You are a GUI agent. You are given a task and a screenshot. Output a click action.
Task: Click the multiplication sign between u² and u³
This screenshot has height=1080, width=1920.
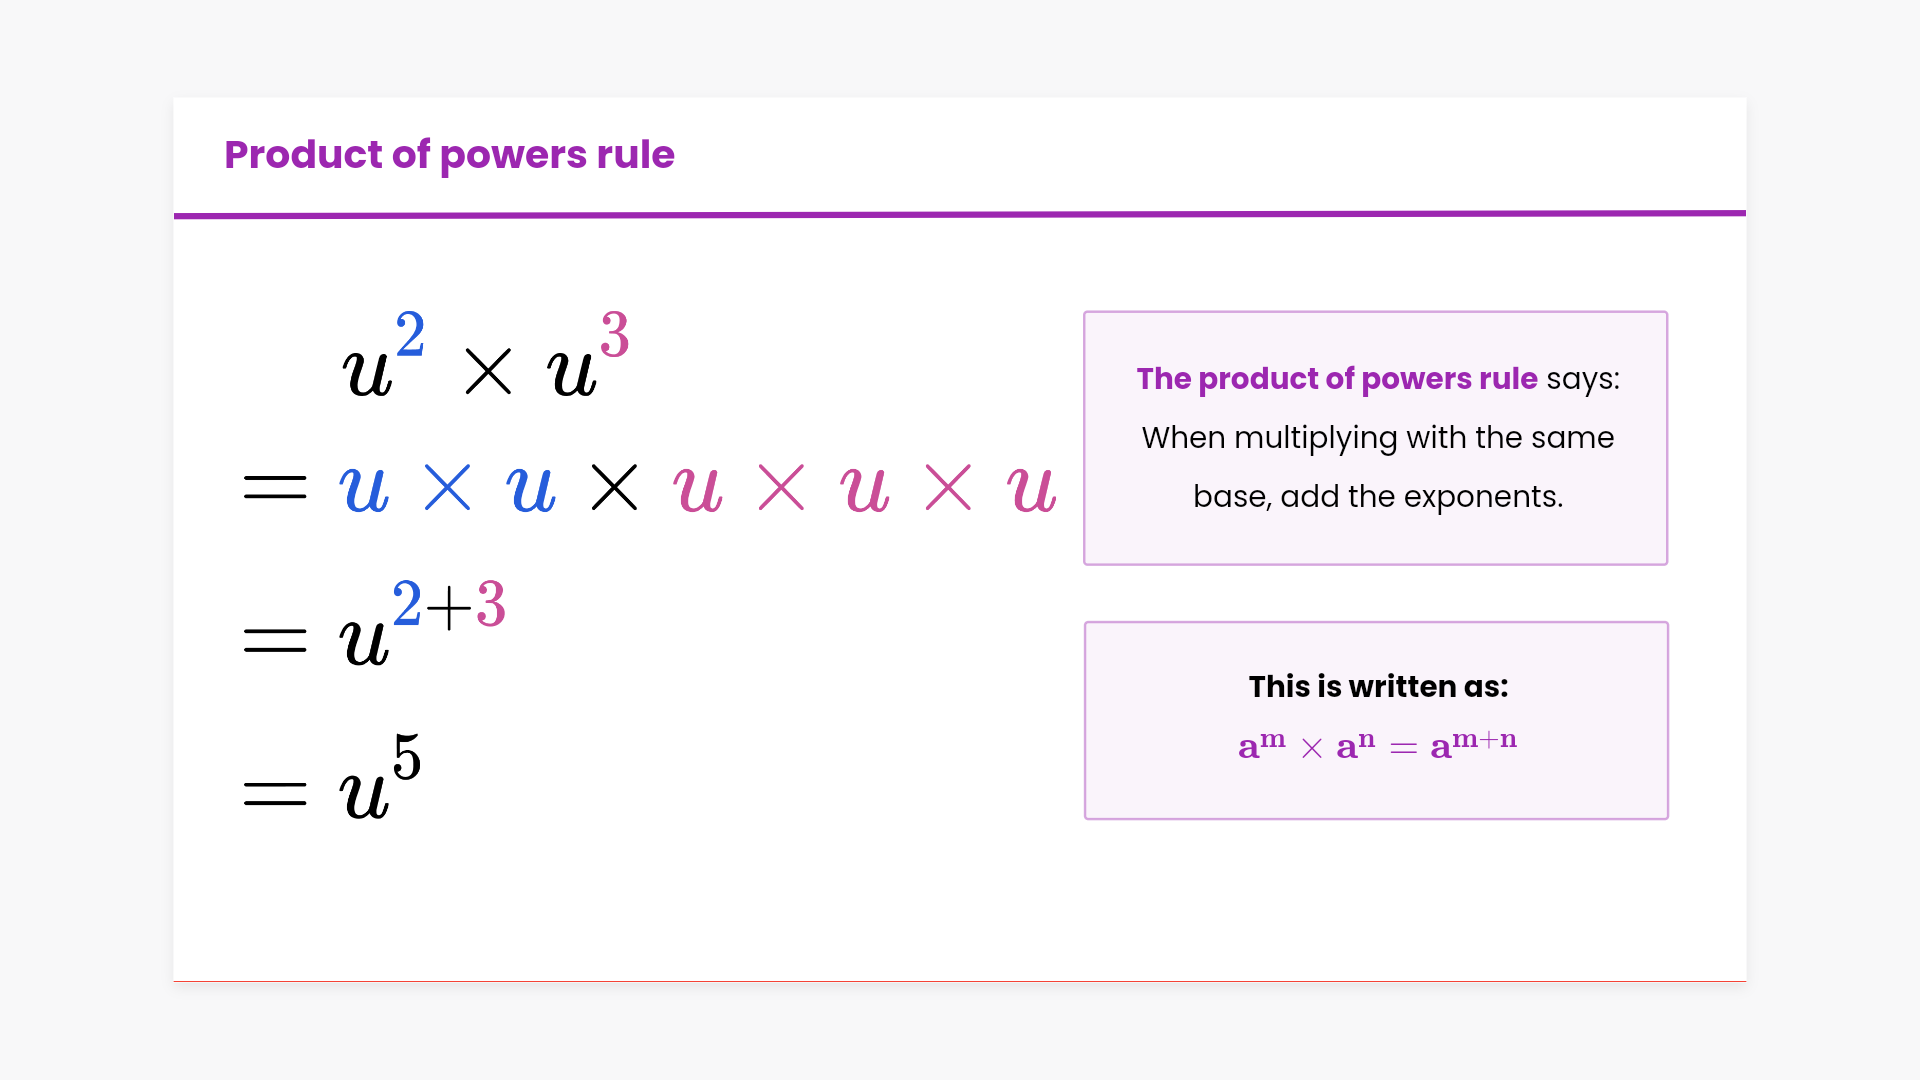488,372
